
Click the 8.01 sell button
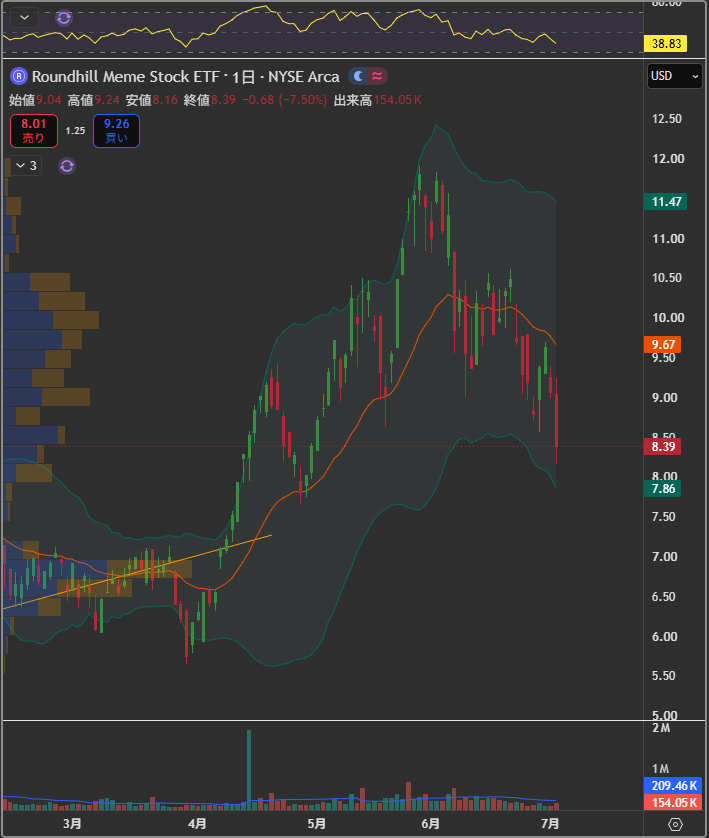pyautogui.click(x=34, y=131)
